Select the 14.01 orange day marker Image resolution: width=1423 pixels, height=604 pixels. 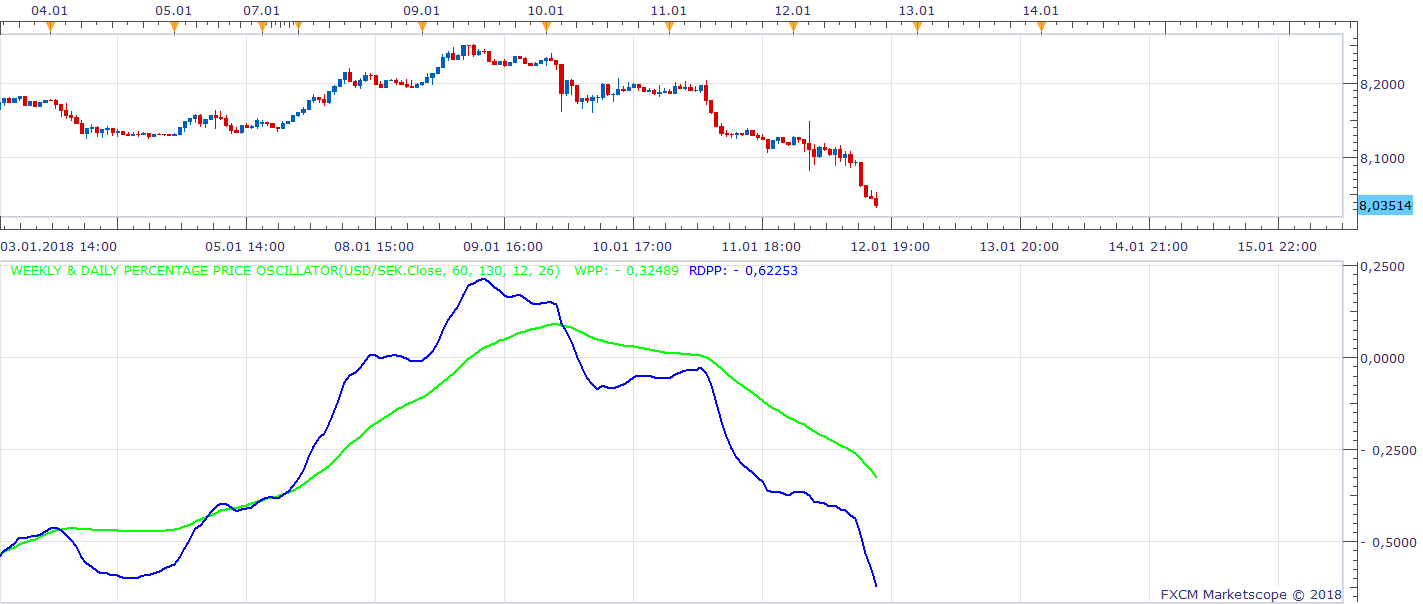[x=1041, y=27]
